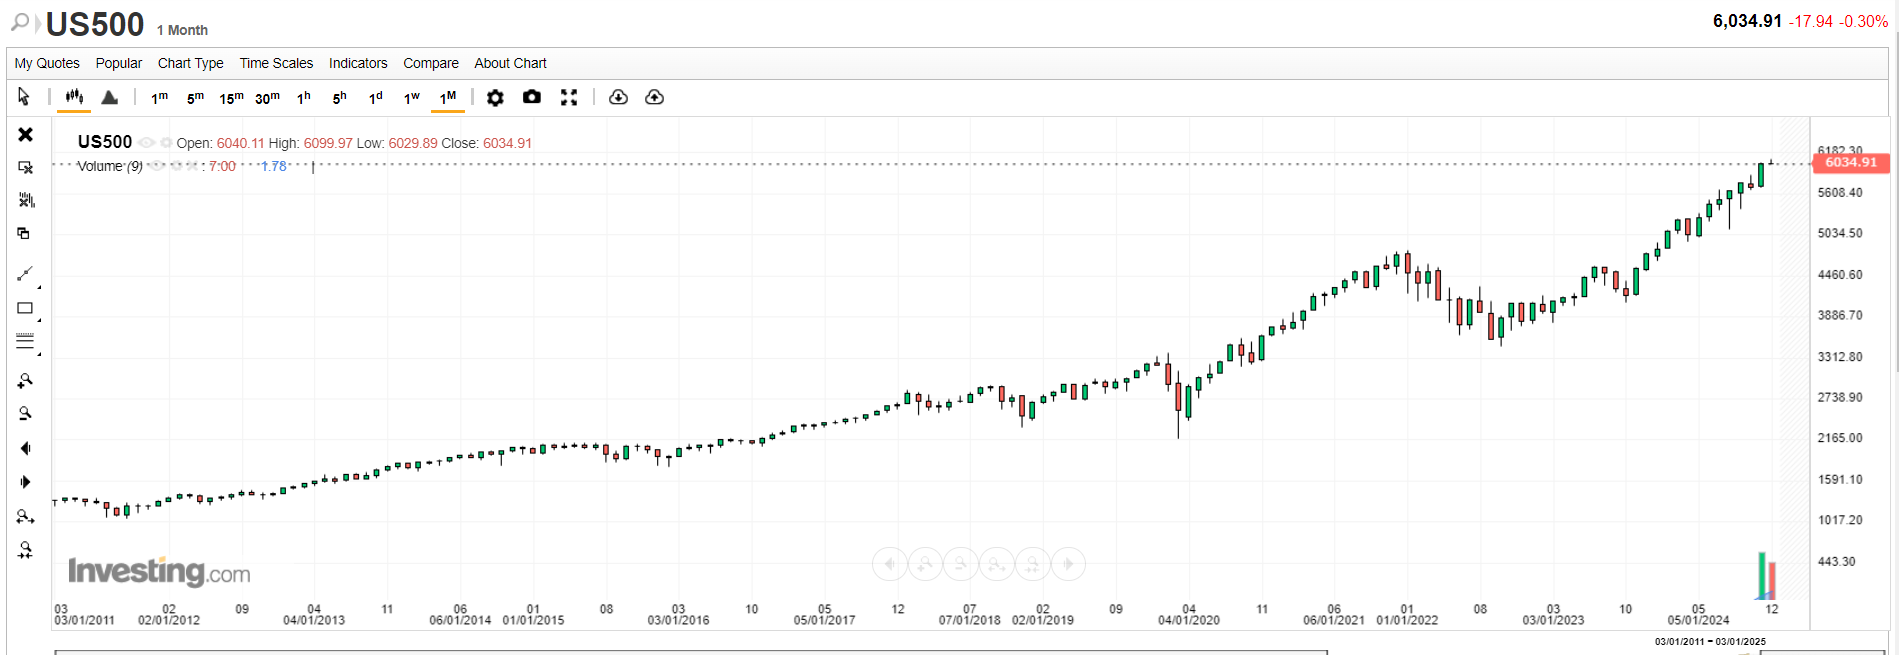
Task: Open the Compare menu
Action: [431, 63]
